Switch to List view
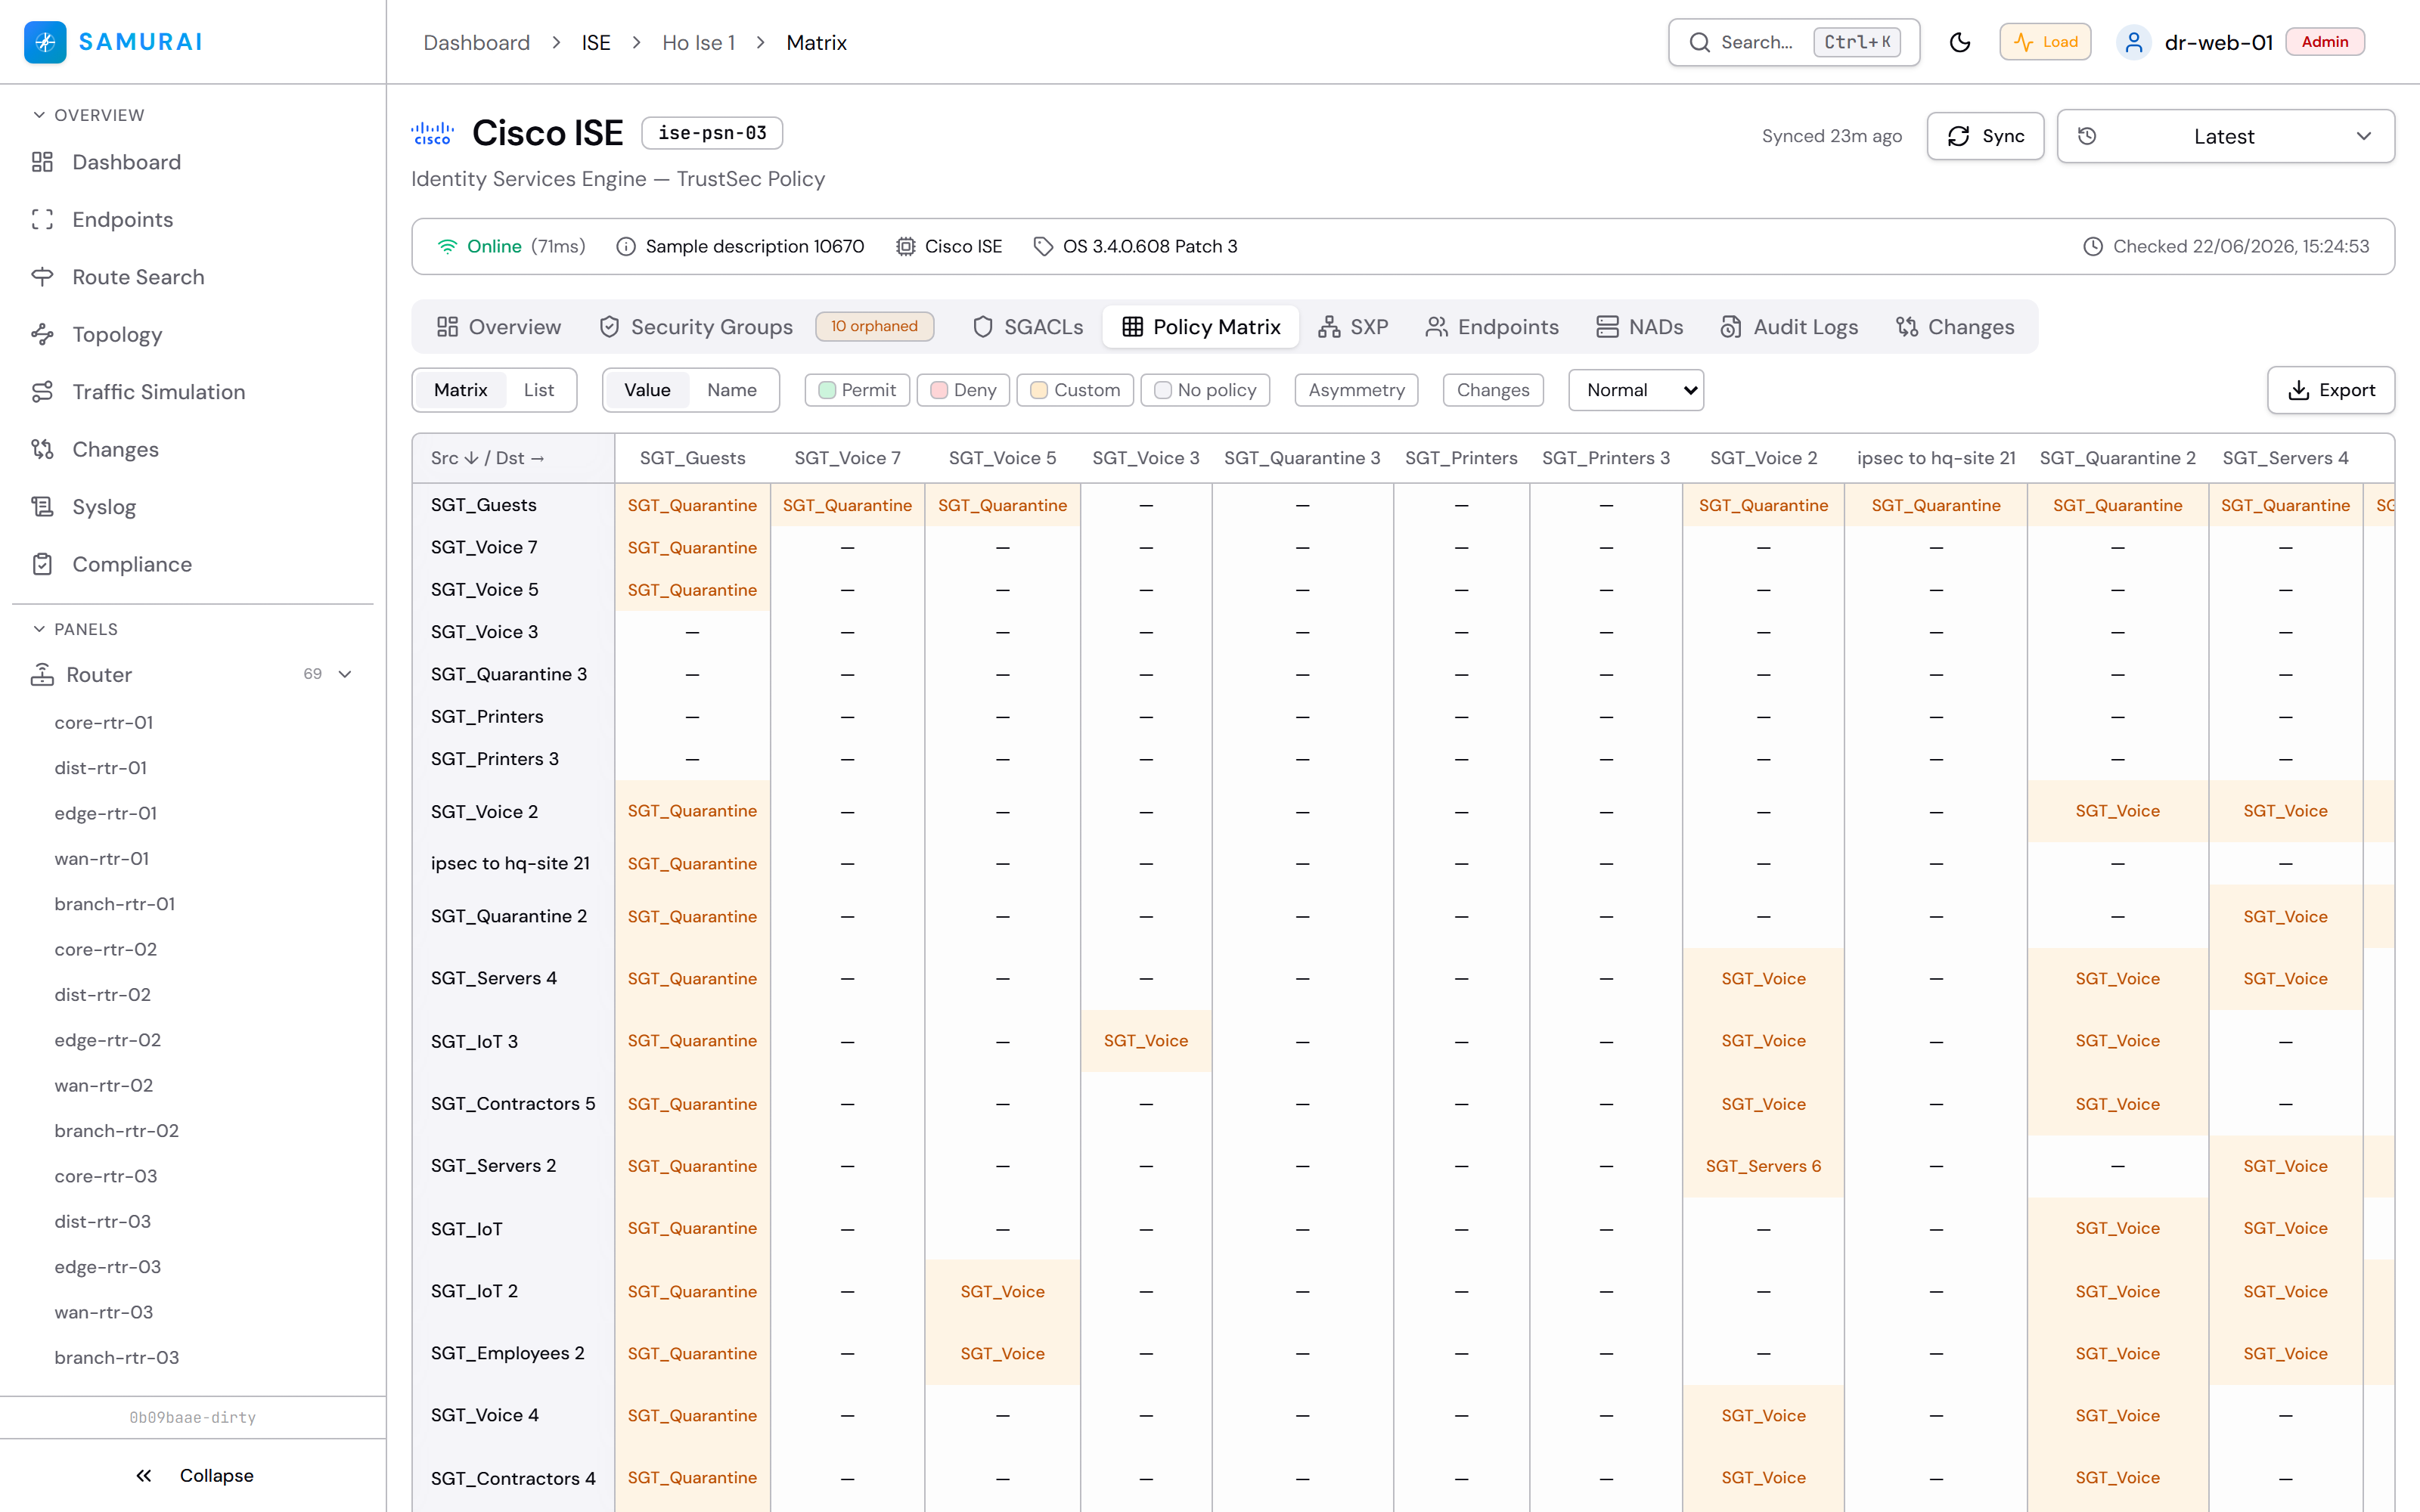The width and height of the screenshot is (2420, 1512). [539, 390]
